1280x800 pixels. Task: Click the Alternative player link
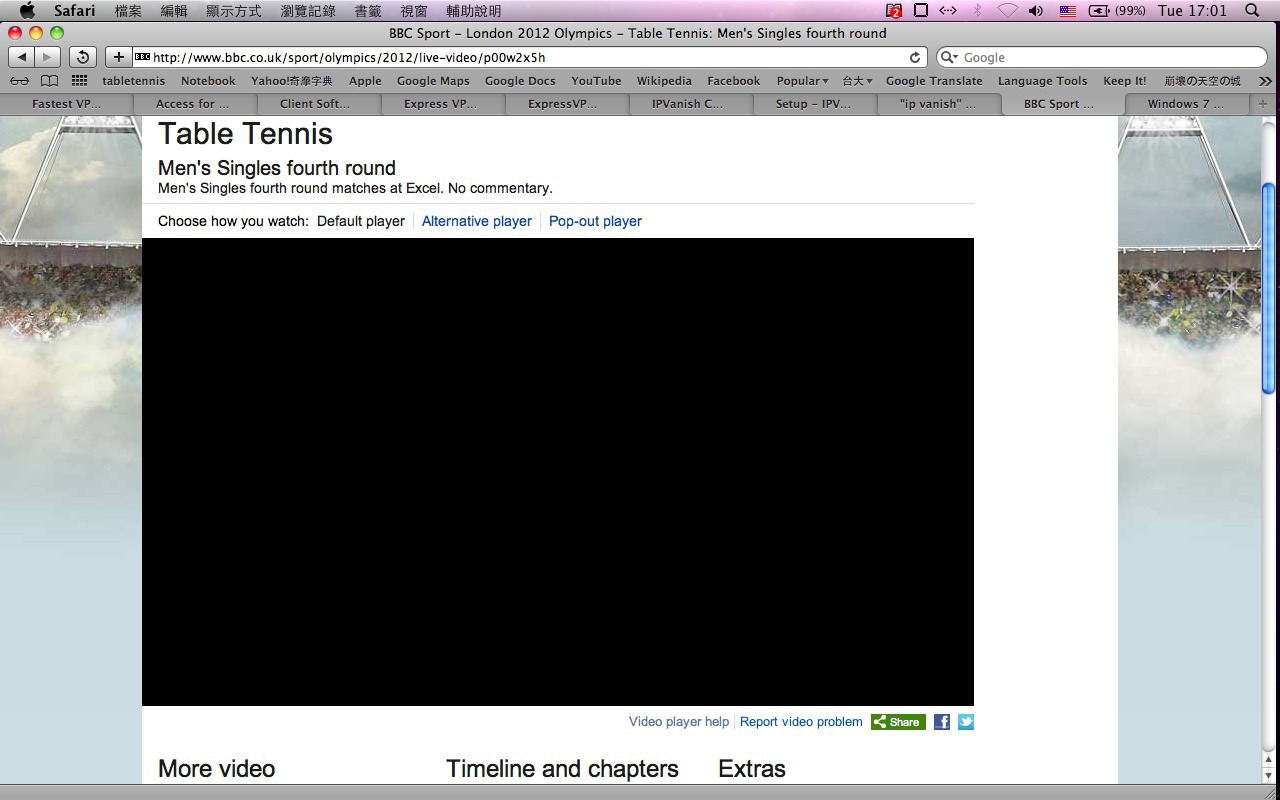477,221
